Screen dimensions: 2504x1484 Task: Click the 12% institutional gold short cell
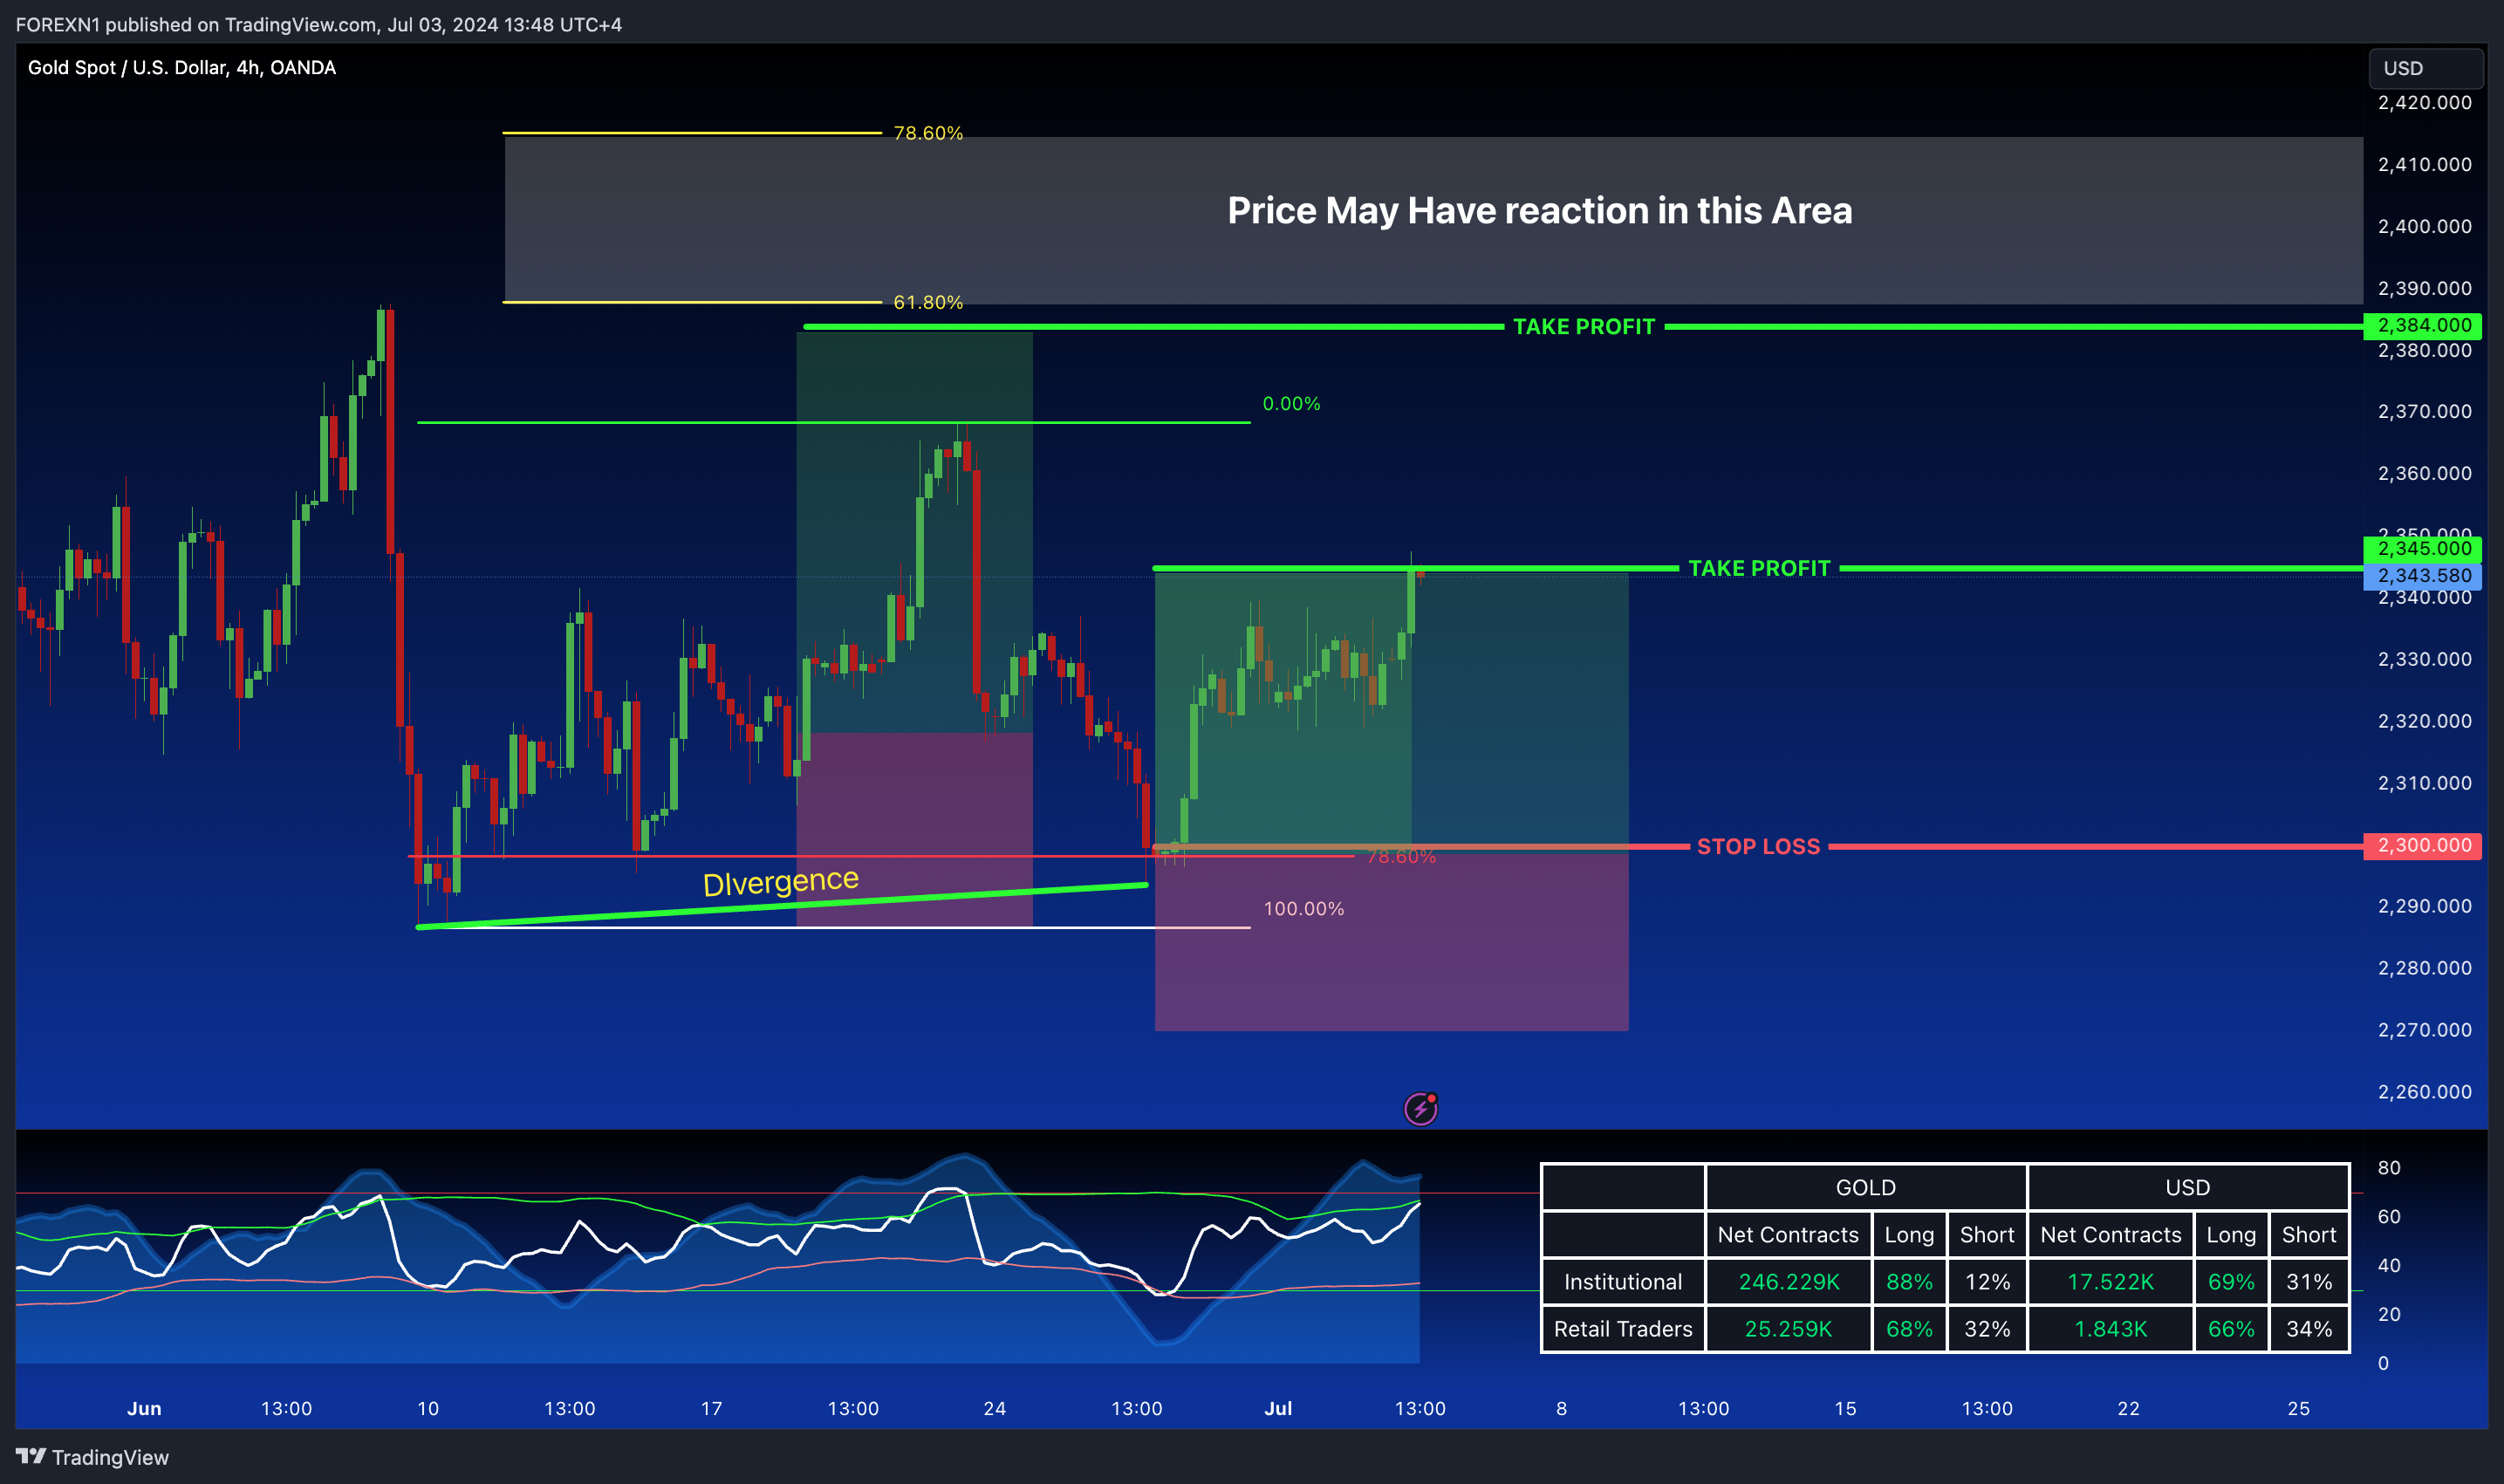coord(1987,1282)
